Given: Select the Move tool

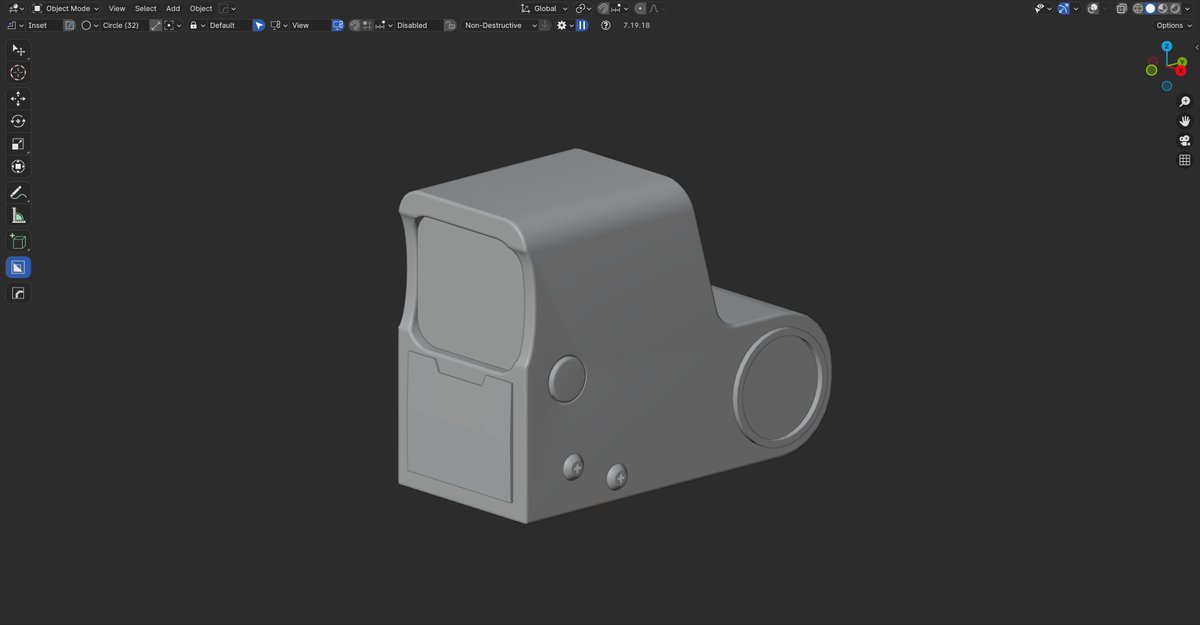Looking at the screenshot, I should point(18,99).
